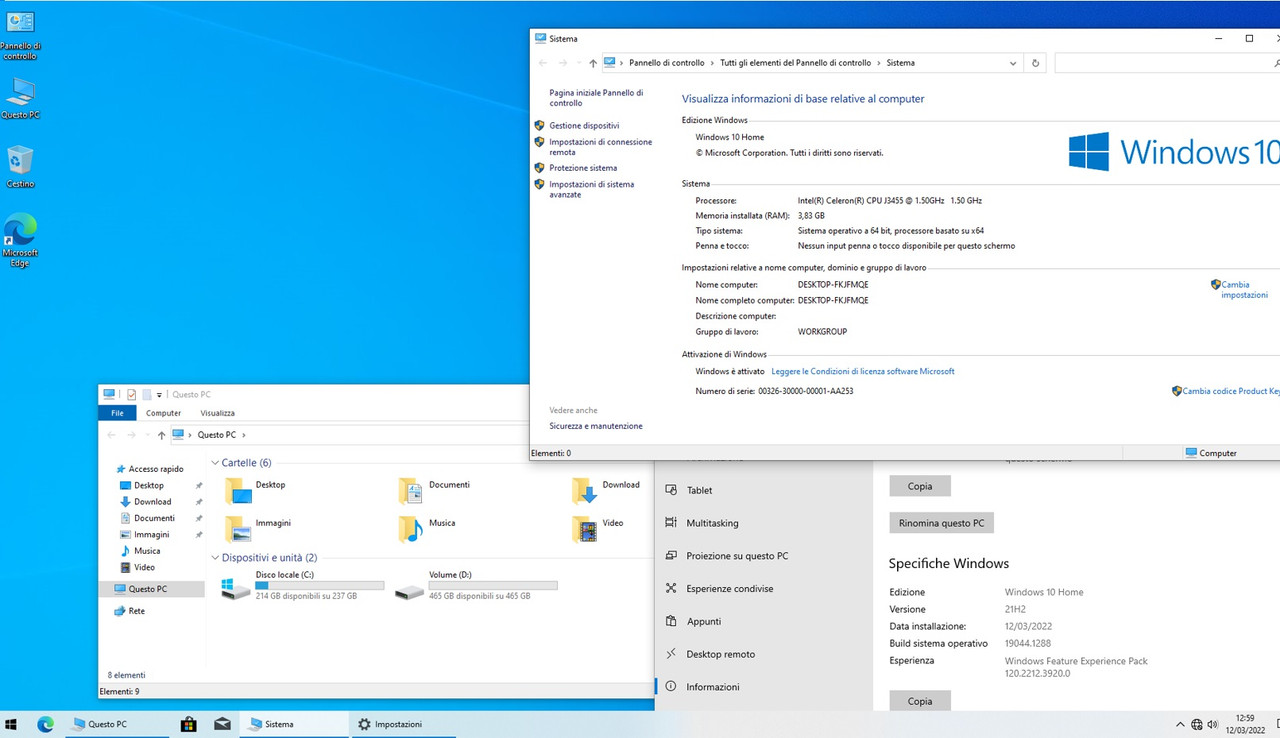Open Impostazioni di connessione remota link

[x=600, y=147]
